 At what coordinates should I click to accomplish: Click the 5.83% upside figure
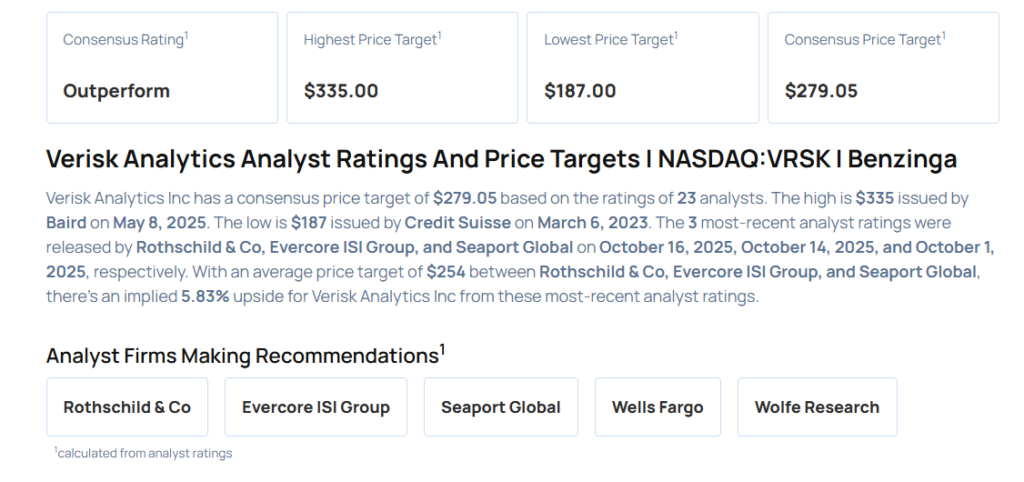(x=206, y=296)
